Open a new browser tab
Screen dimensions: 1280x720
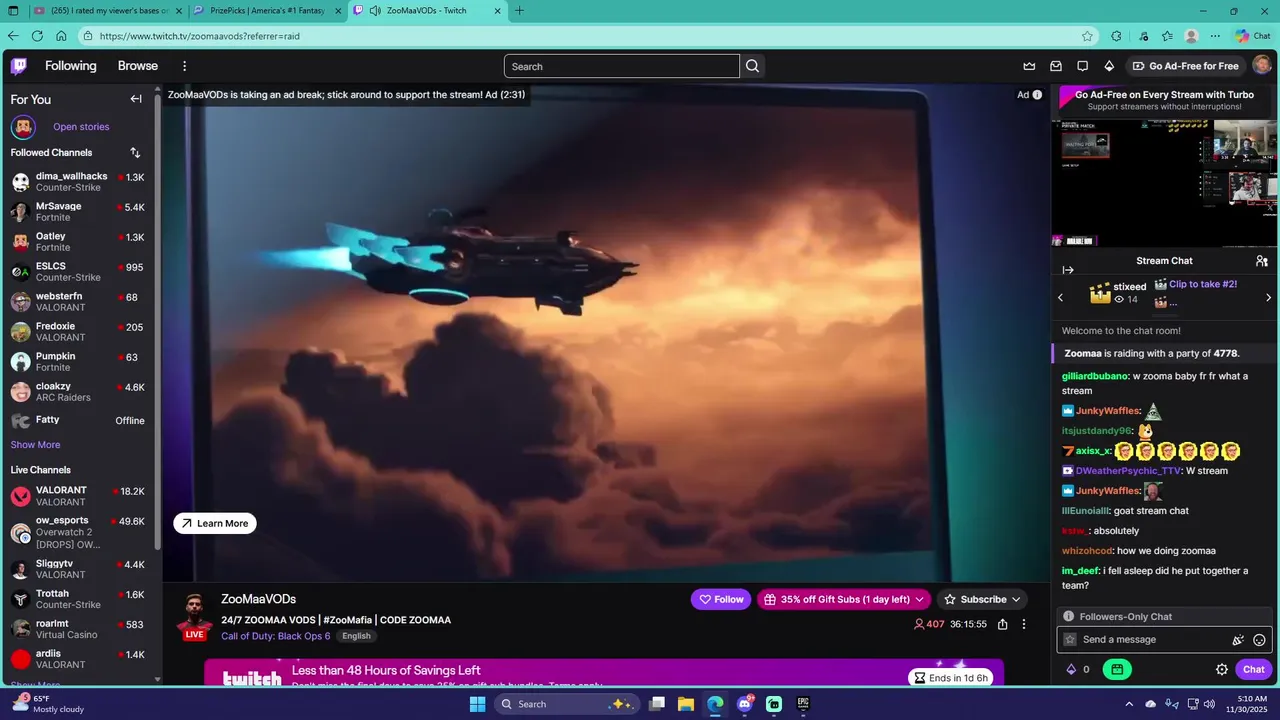519,11
